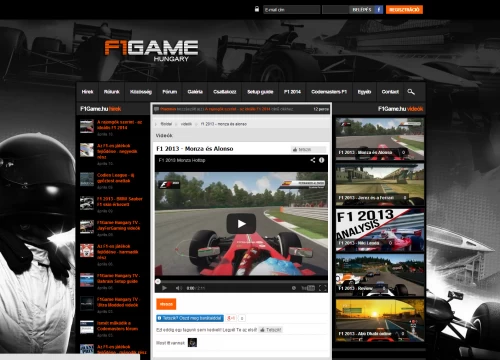500x360 pixels.
Task: Switch the video to fullscreen
Action: 322,288
